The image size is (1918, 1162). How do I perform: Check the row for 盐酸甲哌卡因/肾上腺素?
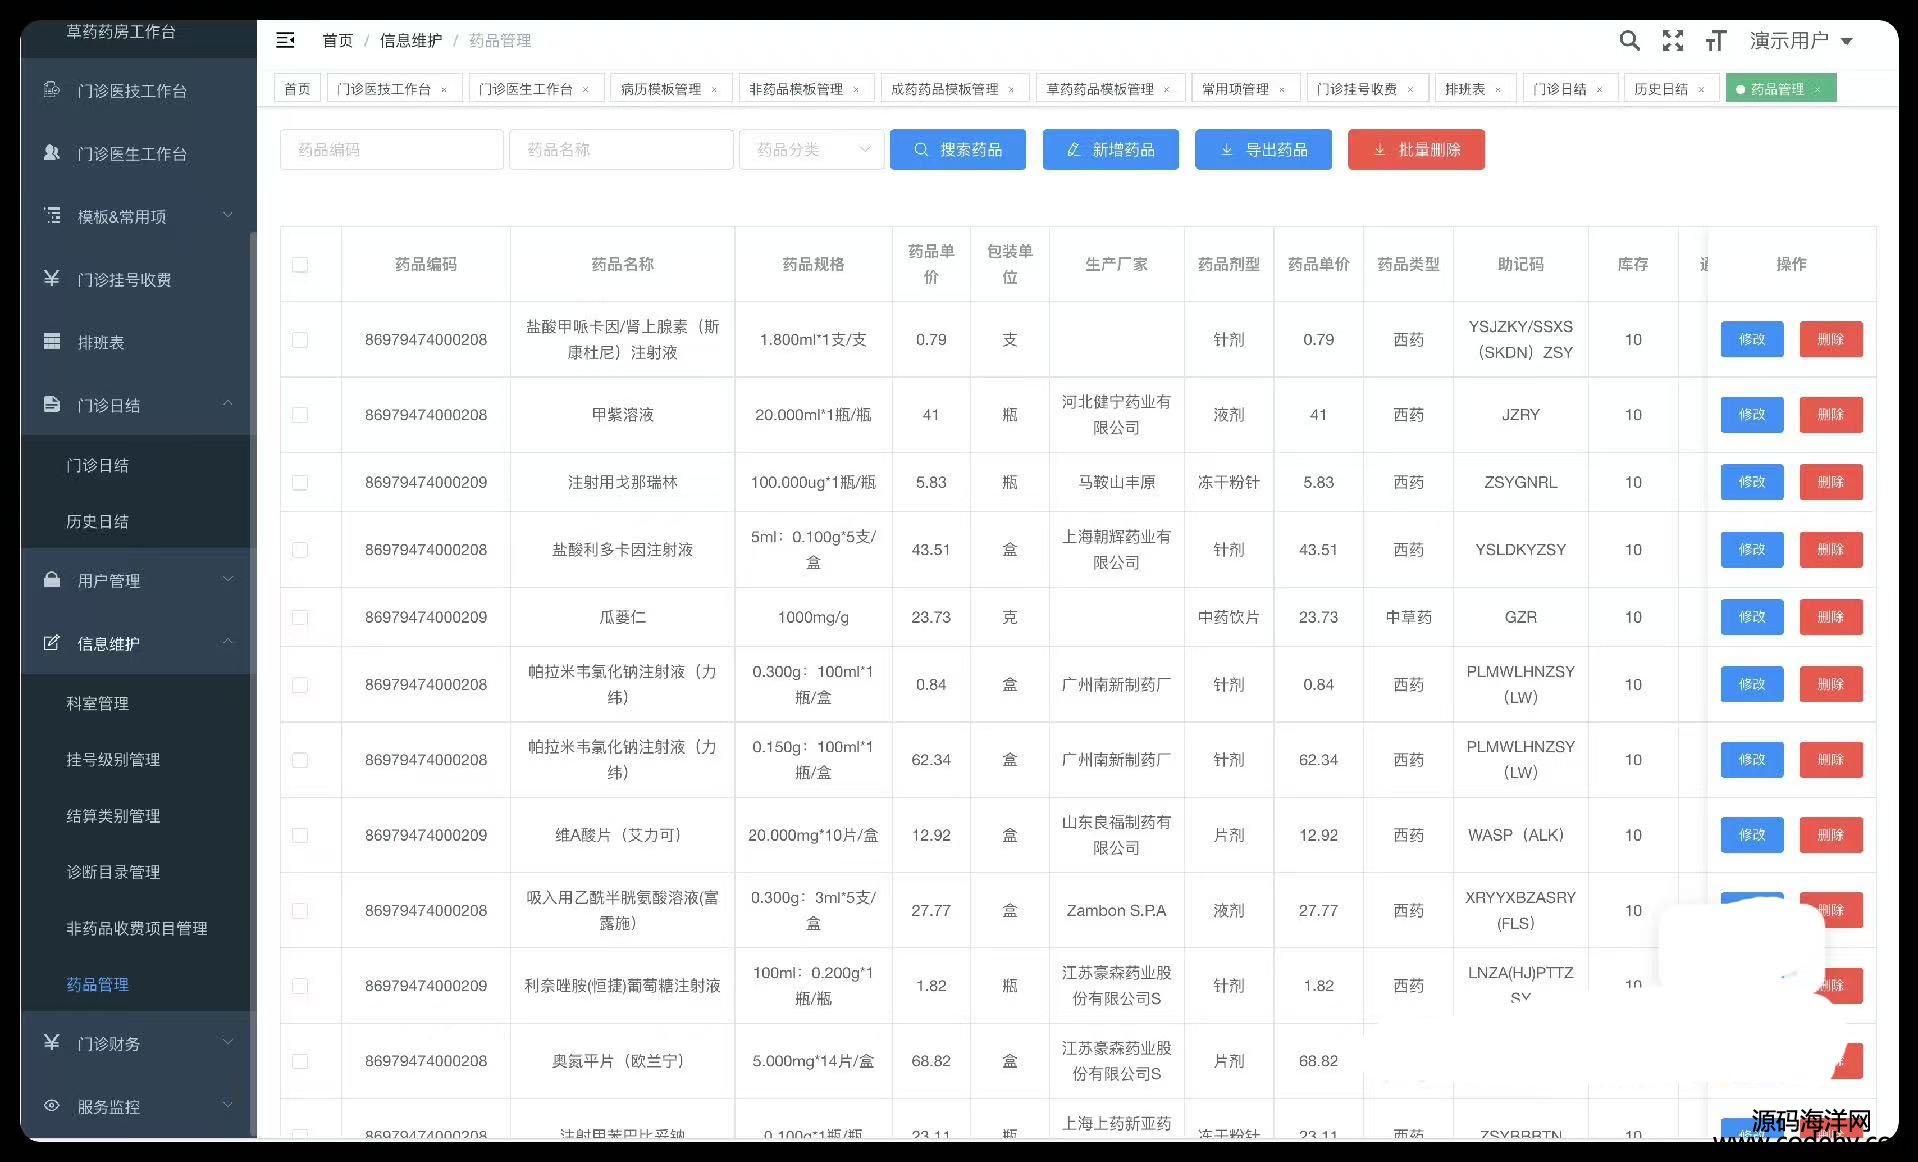click(300, 340)
